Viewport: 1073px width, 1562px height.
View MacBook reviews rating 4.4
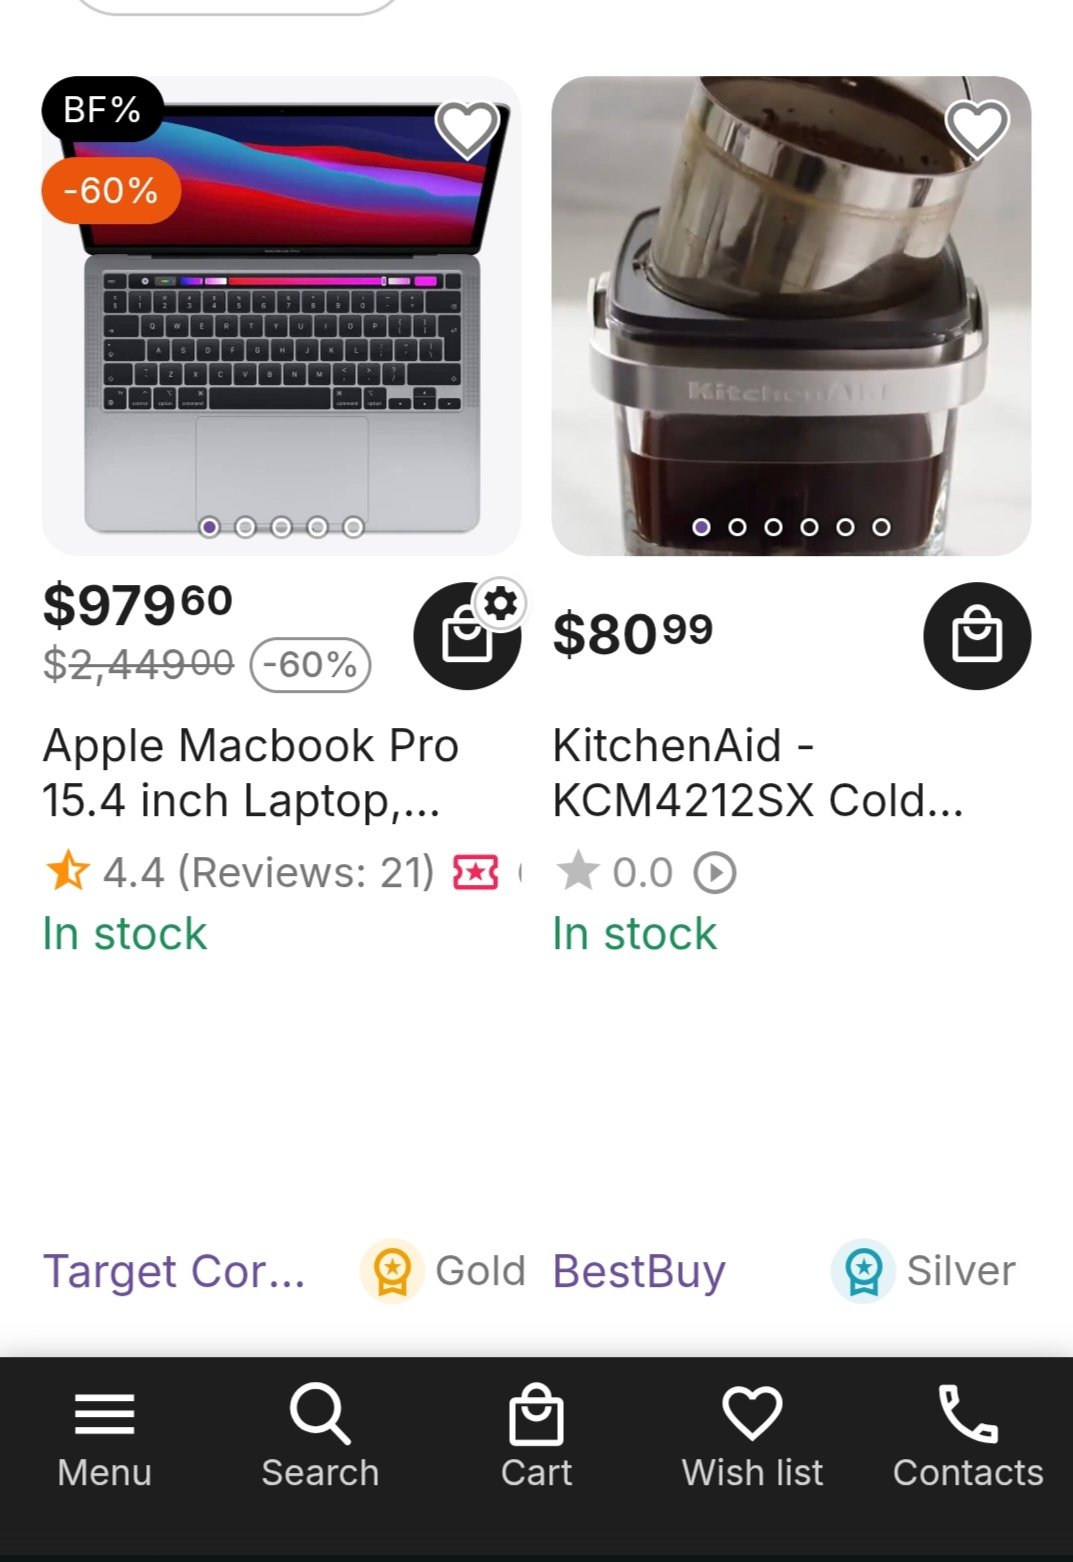coord(240,873)
